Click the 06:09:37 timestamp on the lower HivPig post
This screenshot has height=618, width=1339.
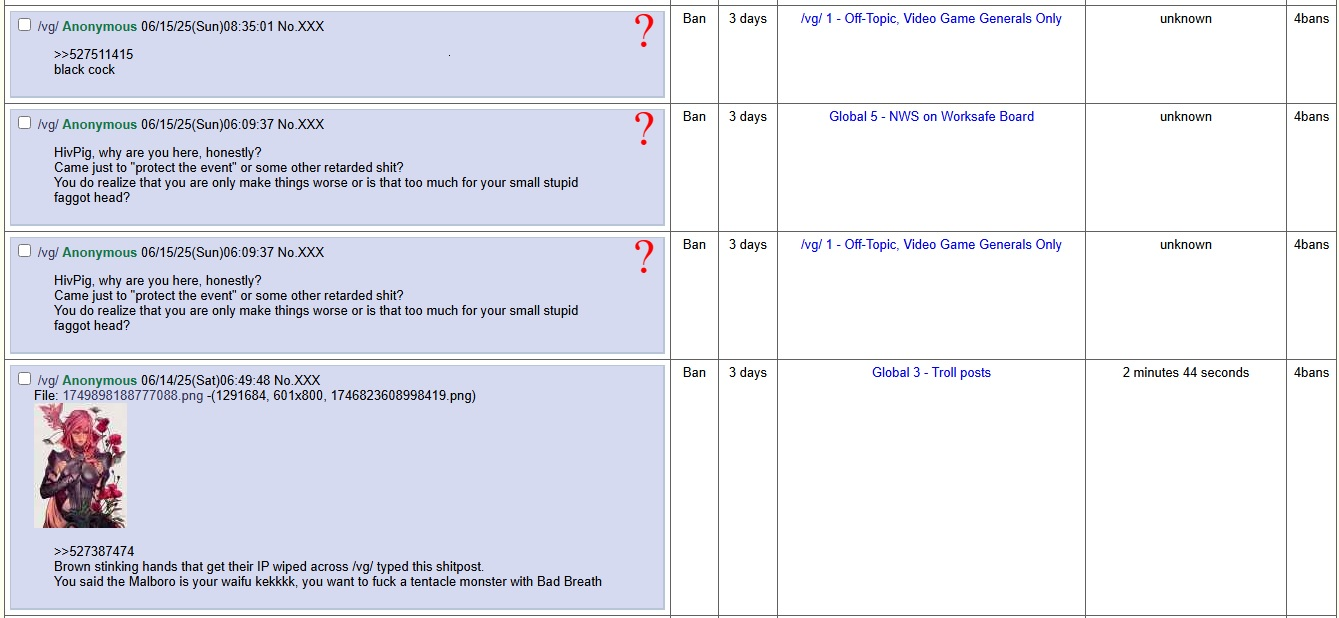207,253
